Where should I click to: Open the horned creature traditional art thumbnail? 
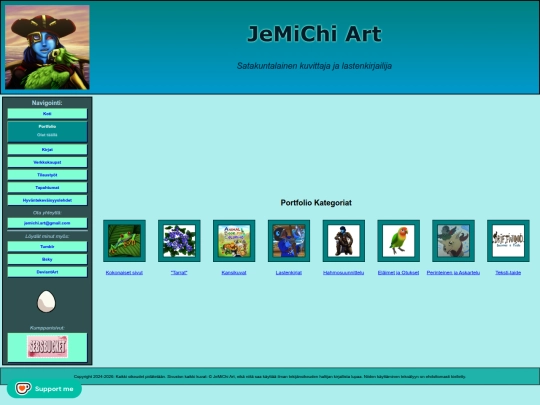coord(453,241)
